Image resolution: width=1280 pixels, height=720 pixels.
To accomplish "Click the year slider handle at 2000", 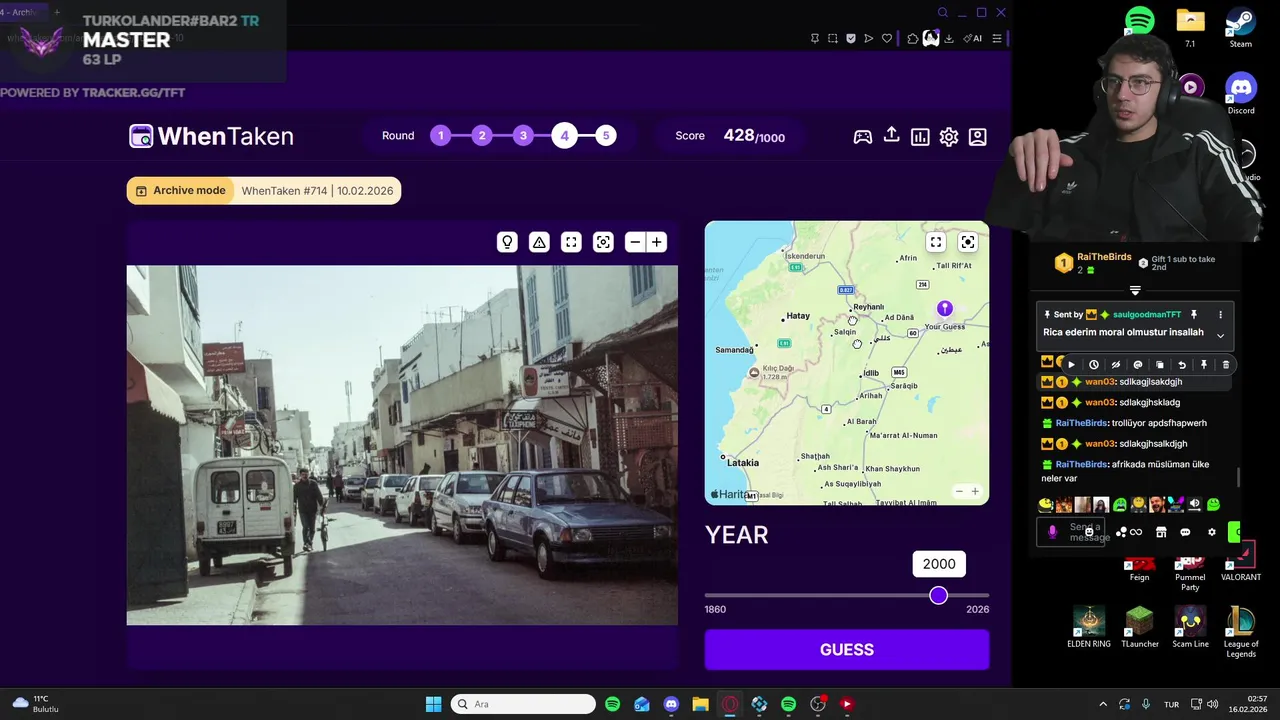I will click(938, 595).
